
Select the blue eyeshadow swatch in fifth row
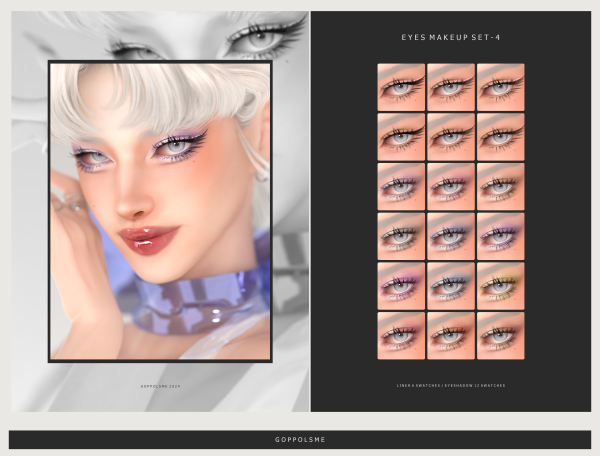pyautogui.click(x=451, y=286)
